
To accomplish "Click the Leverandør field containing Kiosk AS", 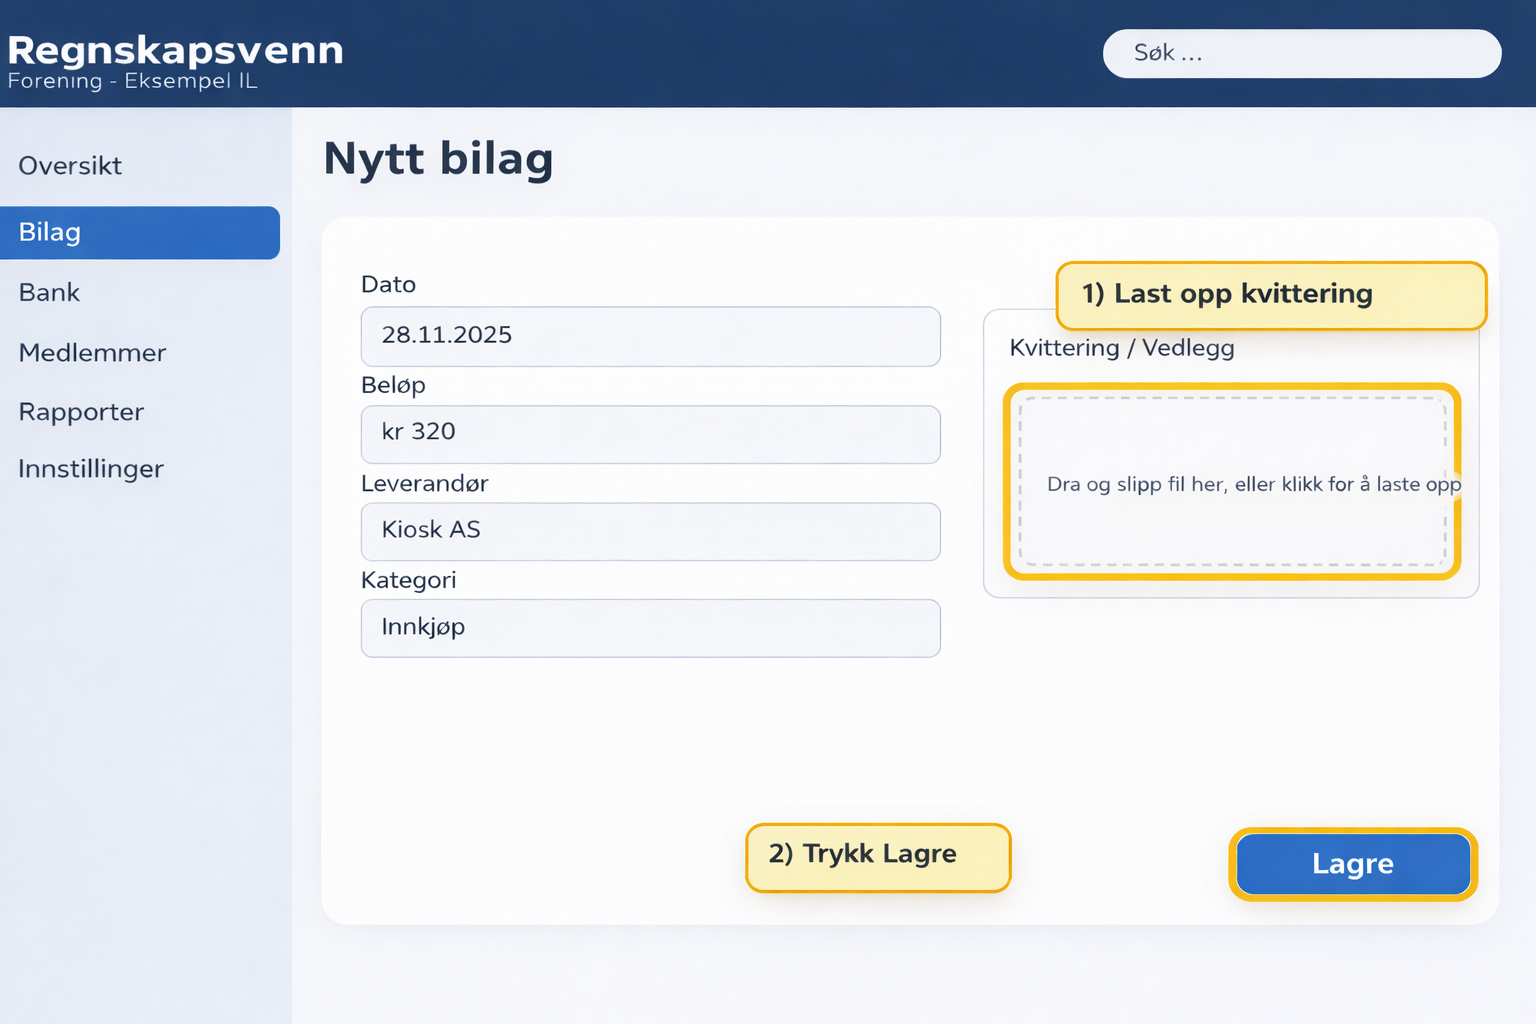I will 650,531.
